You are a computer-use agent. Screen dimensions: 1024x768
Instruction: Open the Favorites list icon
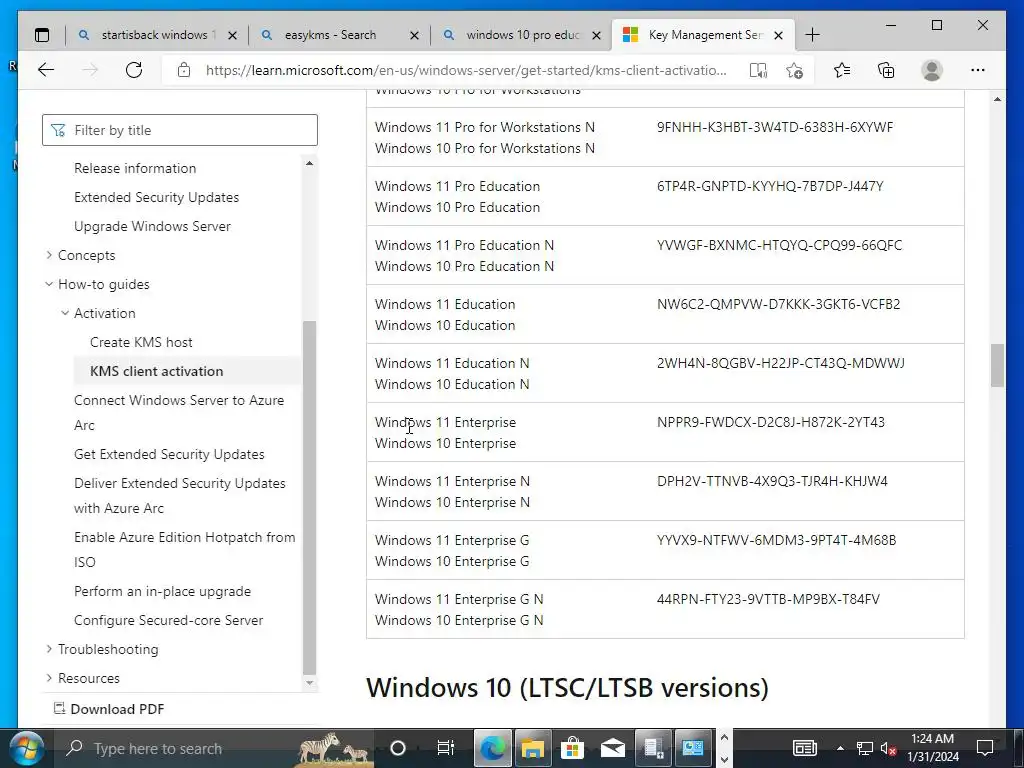(842, 70)
